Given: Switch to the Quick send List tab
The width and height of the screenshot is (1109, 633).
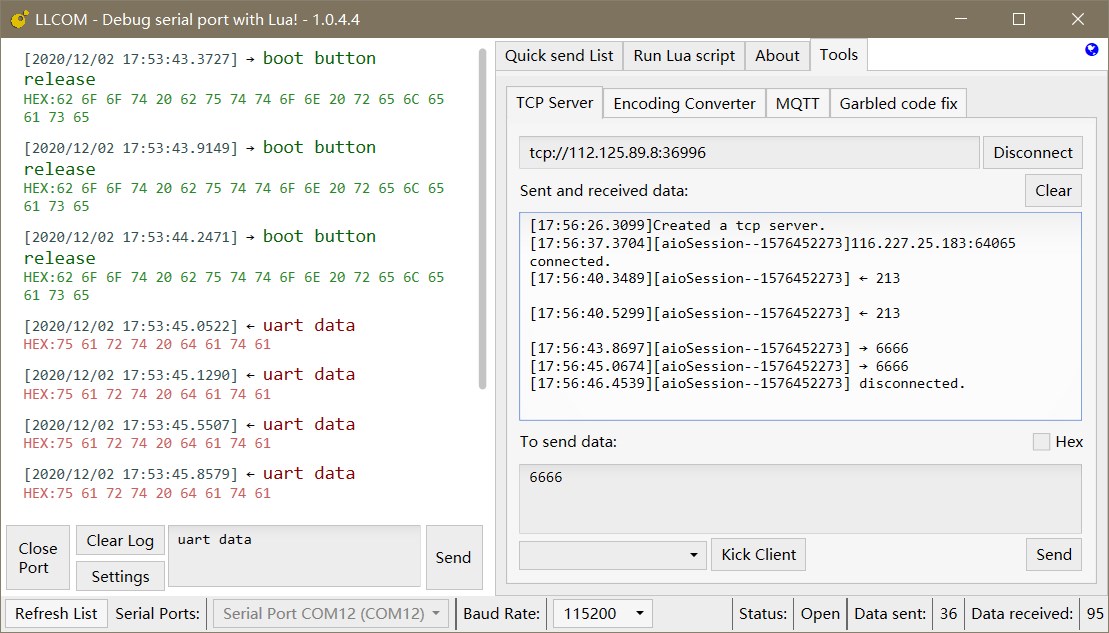Looking at the screenshot, I should pos(559,56).
